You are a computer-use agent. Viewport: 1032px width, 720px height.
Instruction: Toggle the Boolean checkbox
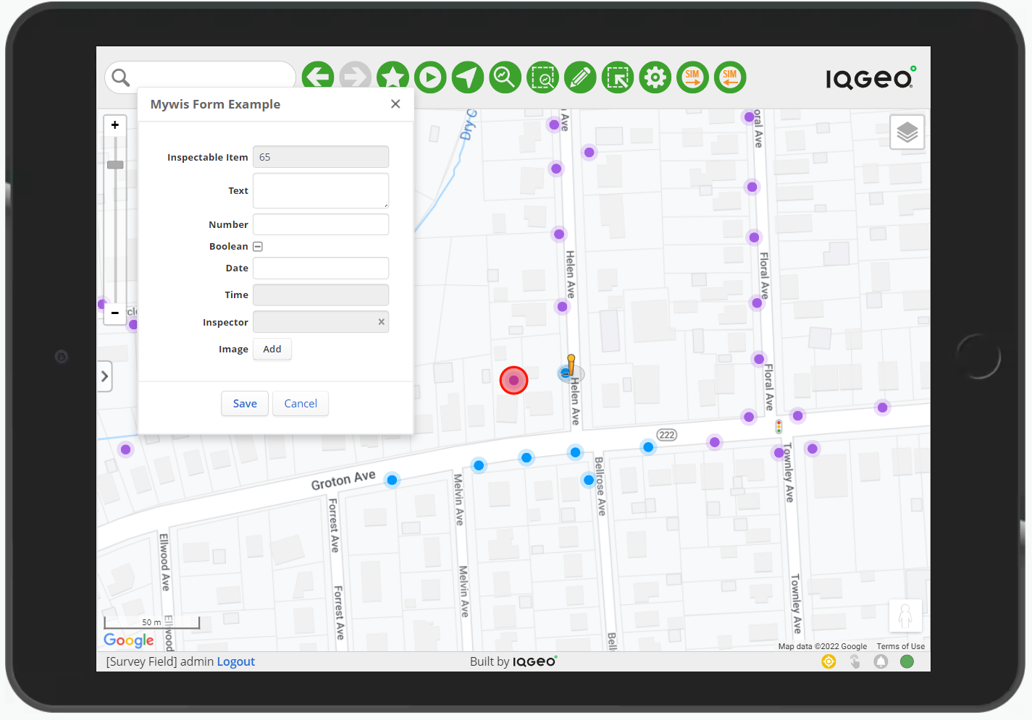click(257, 247)
